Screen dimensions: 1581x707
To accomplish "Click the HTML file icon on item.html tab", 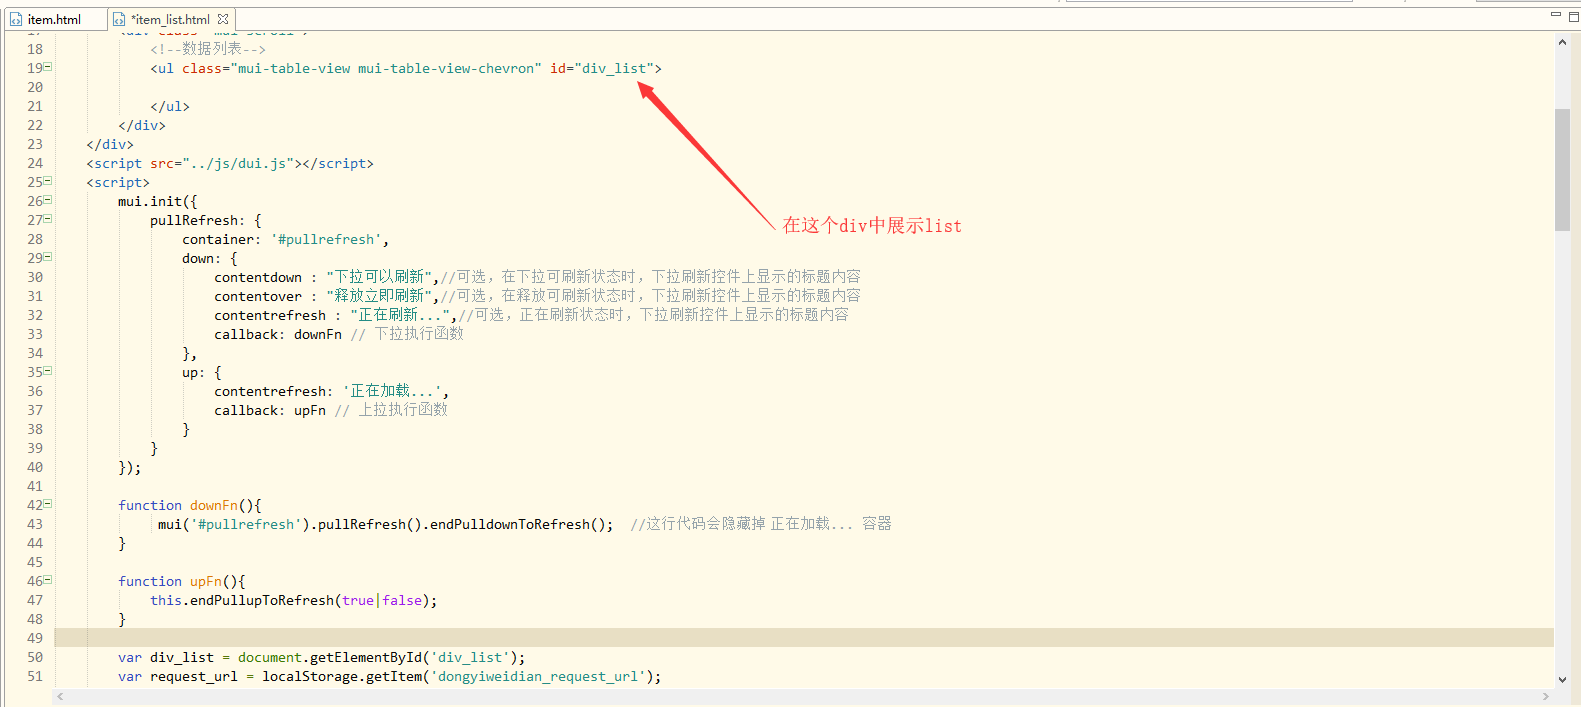I will [16, 19].
